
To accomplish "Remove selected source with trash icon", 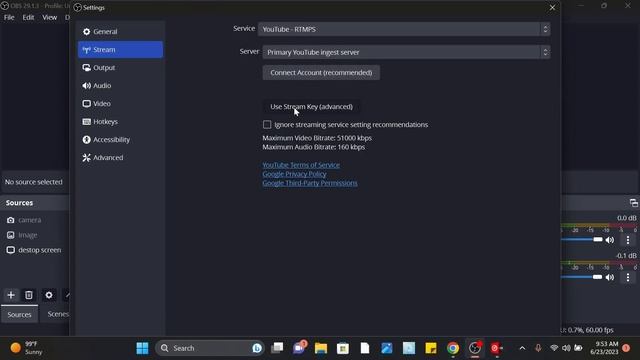I will click(x=29, y=295).
